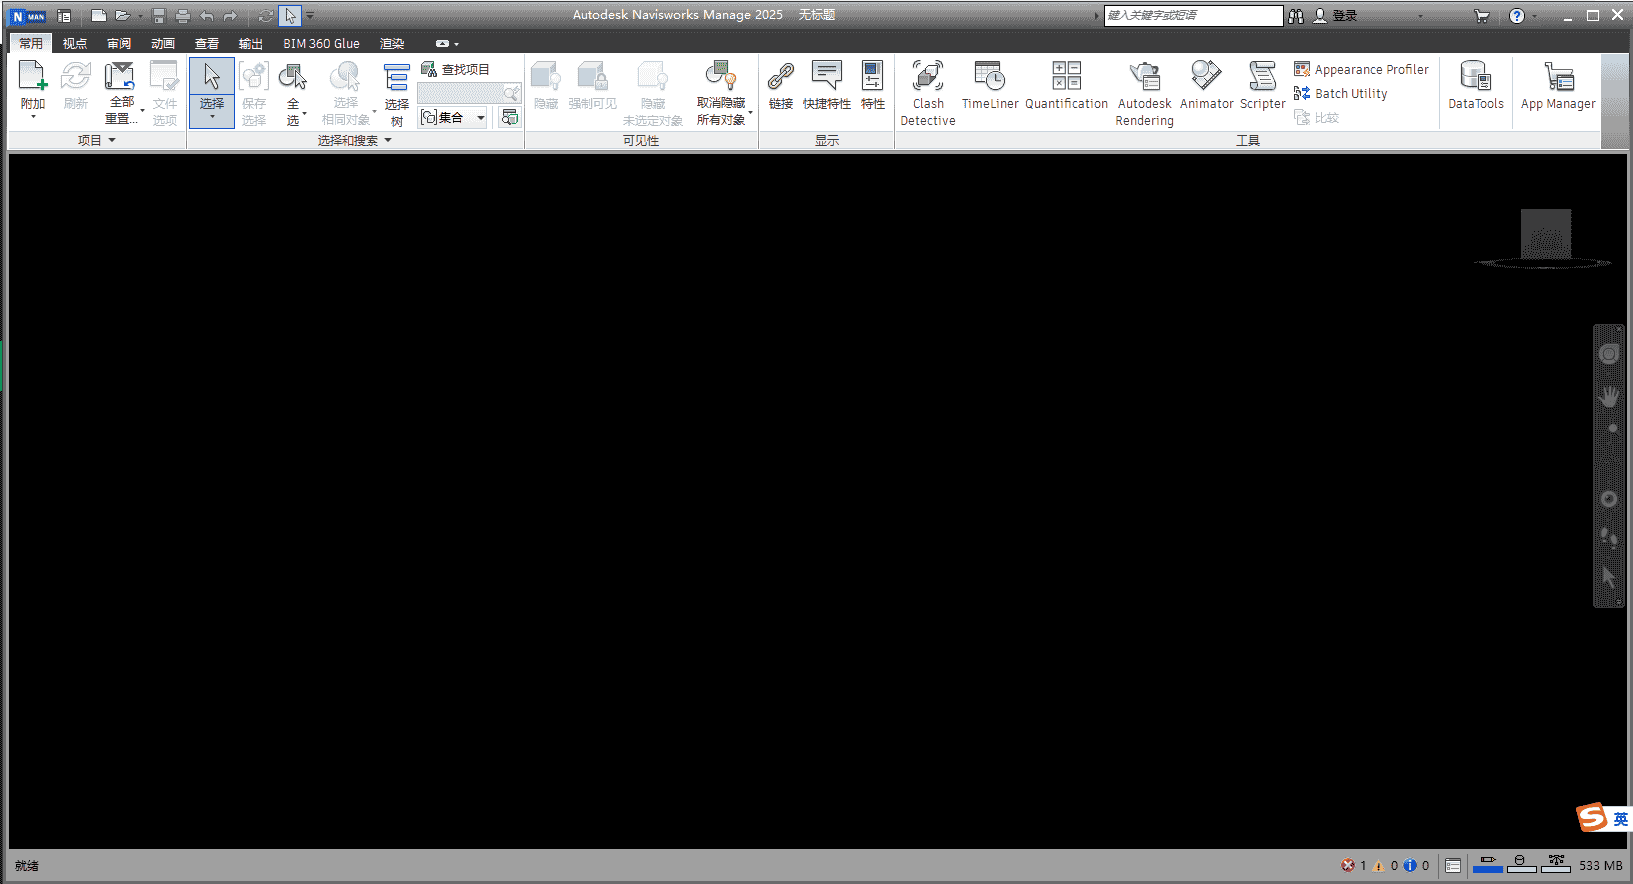
Task: Click the keyword search input field
Action: click(x=1192, y=15)
